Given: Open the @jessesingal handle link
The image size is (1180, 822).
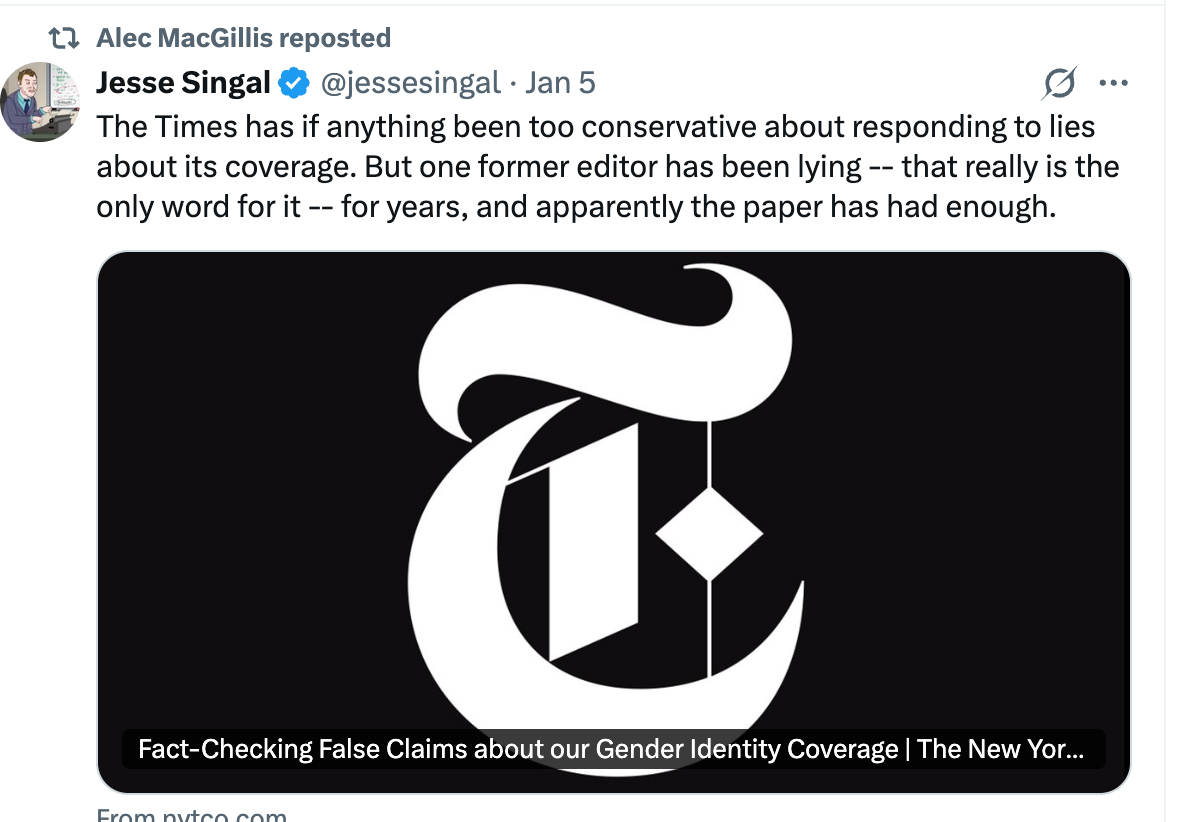Looking at the screenshot, I should point(409,83).
